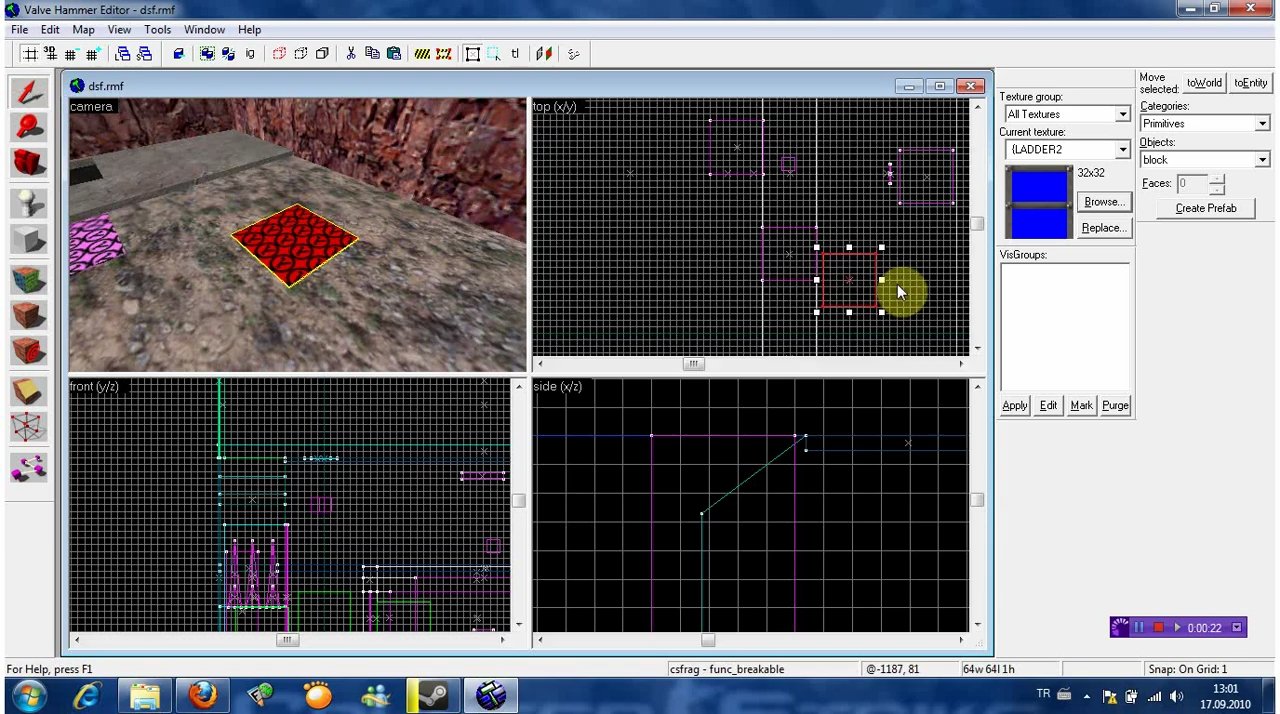Expand the Categories Primitives dropdown
Screen dimensions: 1280x714
click(x=1262, y=124)
